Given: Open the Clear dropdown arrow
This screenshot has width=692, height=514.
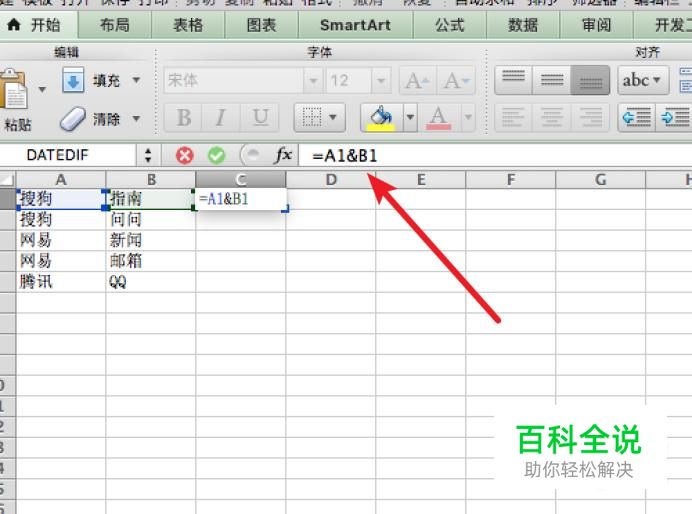Looking at the screenshot, I should pyautogui.click(x=136, y=118).
